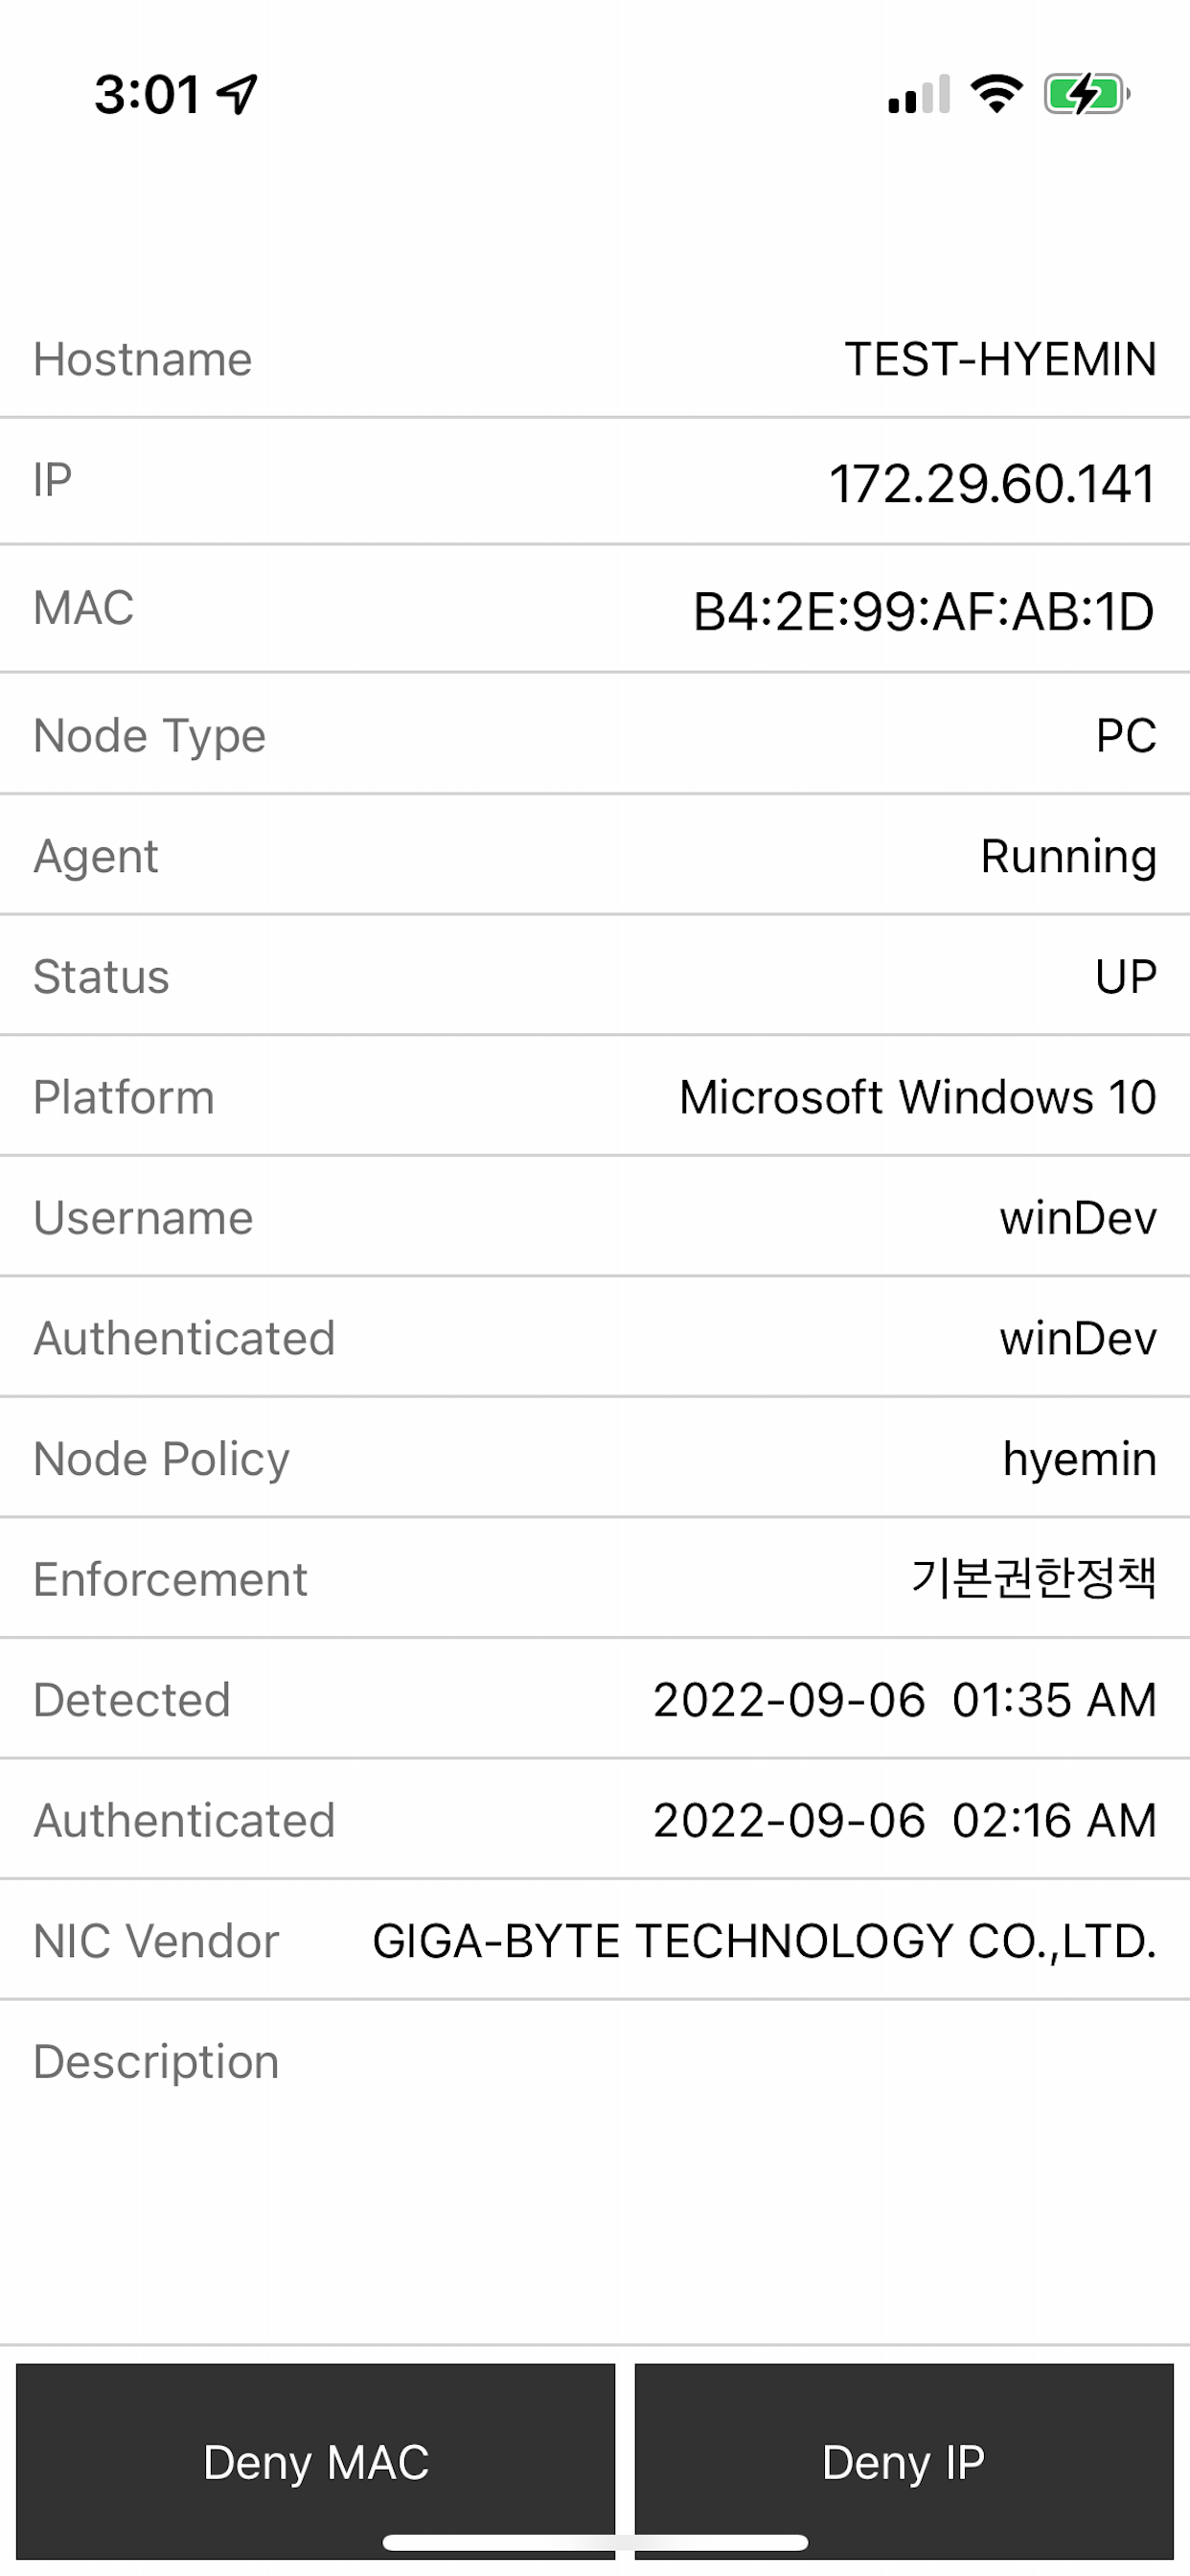The width and height of the screenshot is (1190, 2576).
Task: Tap the Platform label
Action: pyautogui.click(x=124, y=1097)
